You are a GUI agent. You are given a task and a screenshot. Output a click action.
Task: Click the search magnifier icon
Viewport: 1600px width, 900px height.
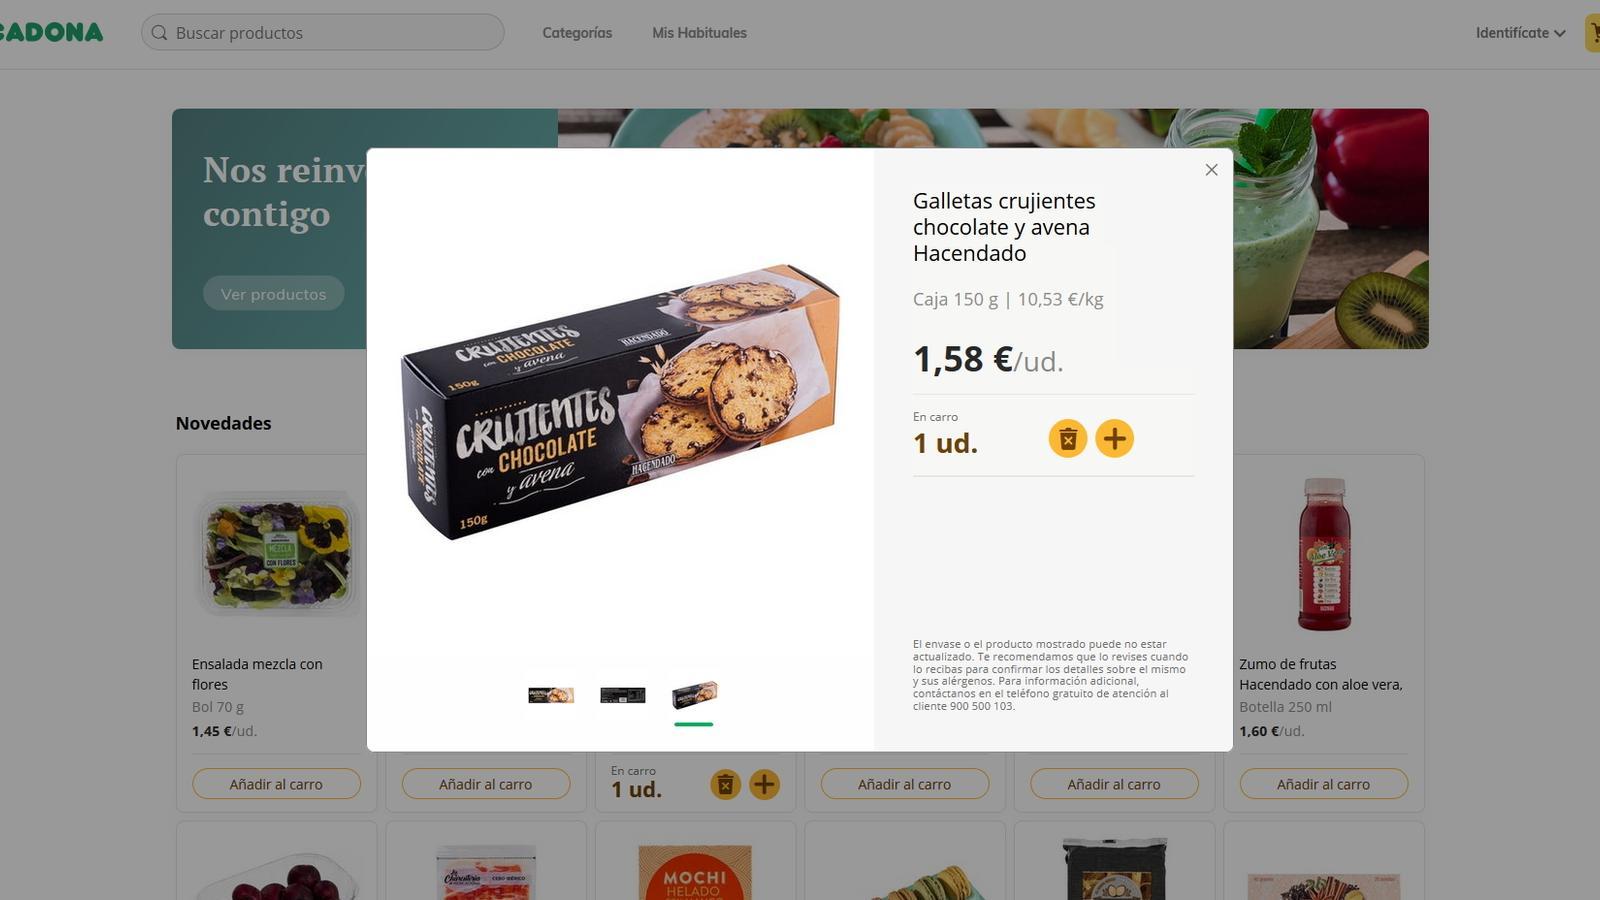pos(159,33)
